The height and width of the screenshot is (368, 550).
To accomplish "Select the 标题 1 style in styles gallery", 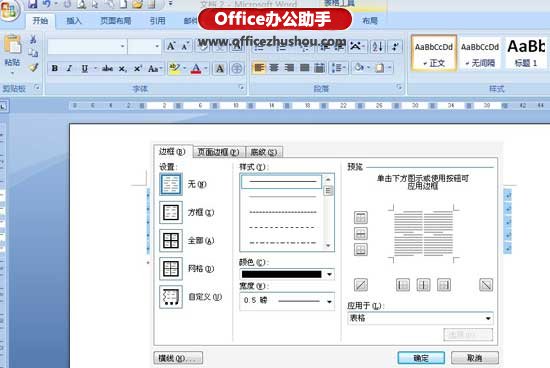I will [x=526, y=54].
